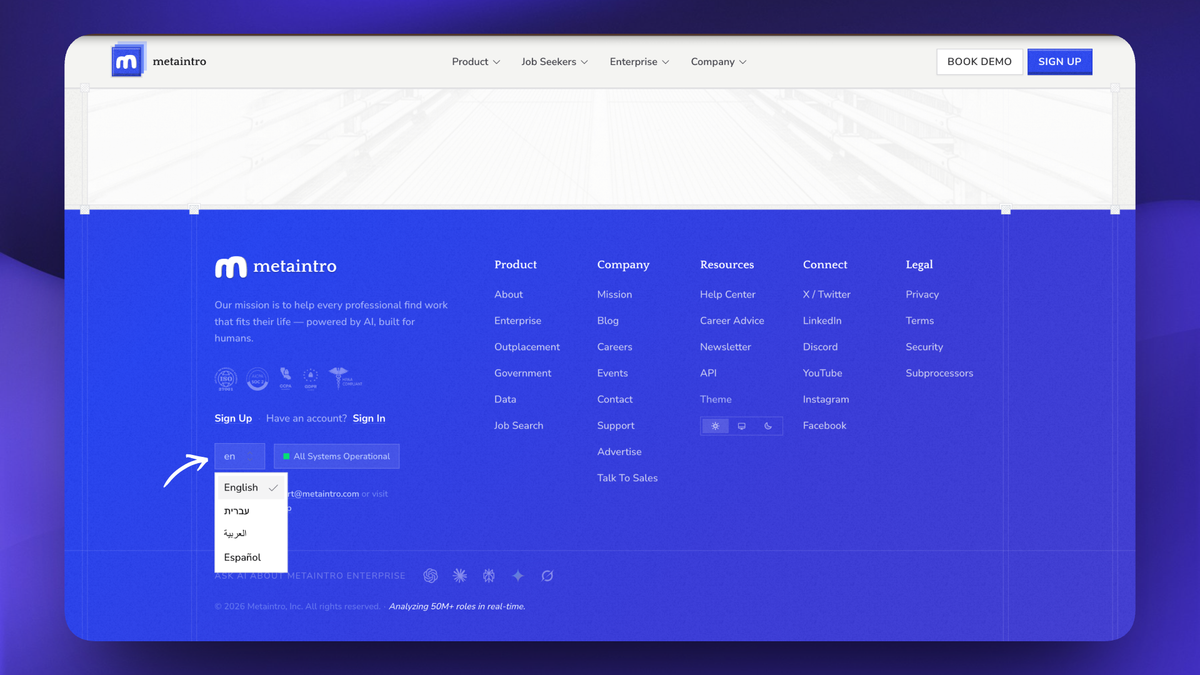
Task: Open the Enterprise navbar dropdown
Action: [640, 62]
